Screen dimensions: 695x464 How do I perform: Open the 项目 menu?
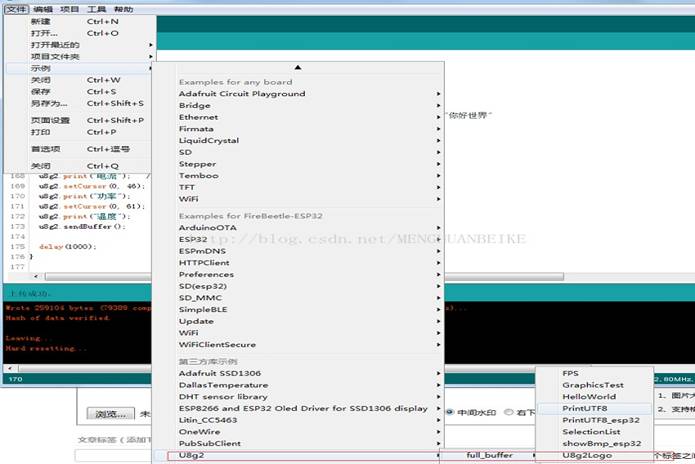[70, 9]
